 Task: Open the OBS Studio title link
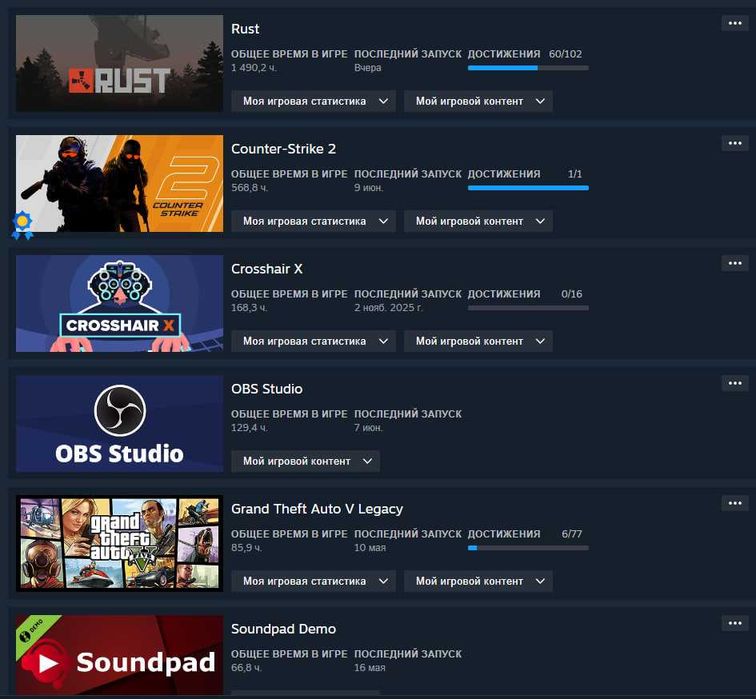(267, 389)
